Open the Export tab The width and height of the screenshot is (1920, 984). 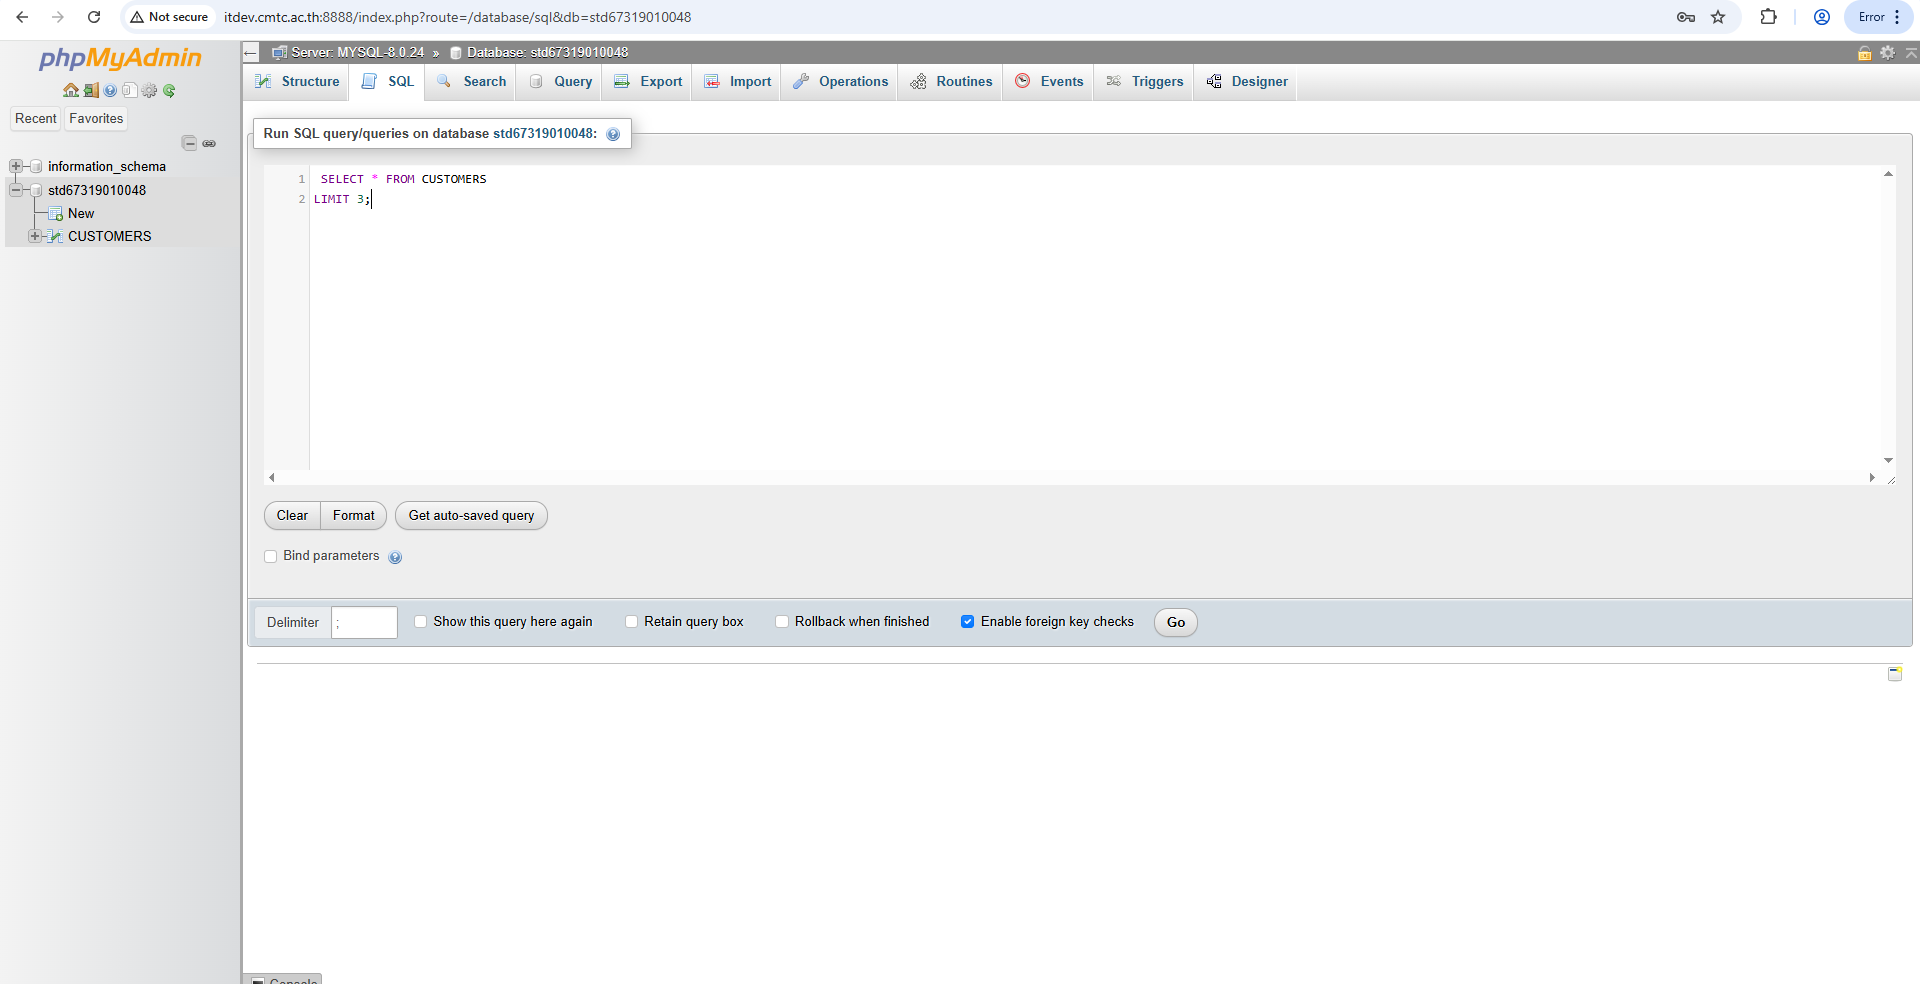pos(648,82)
